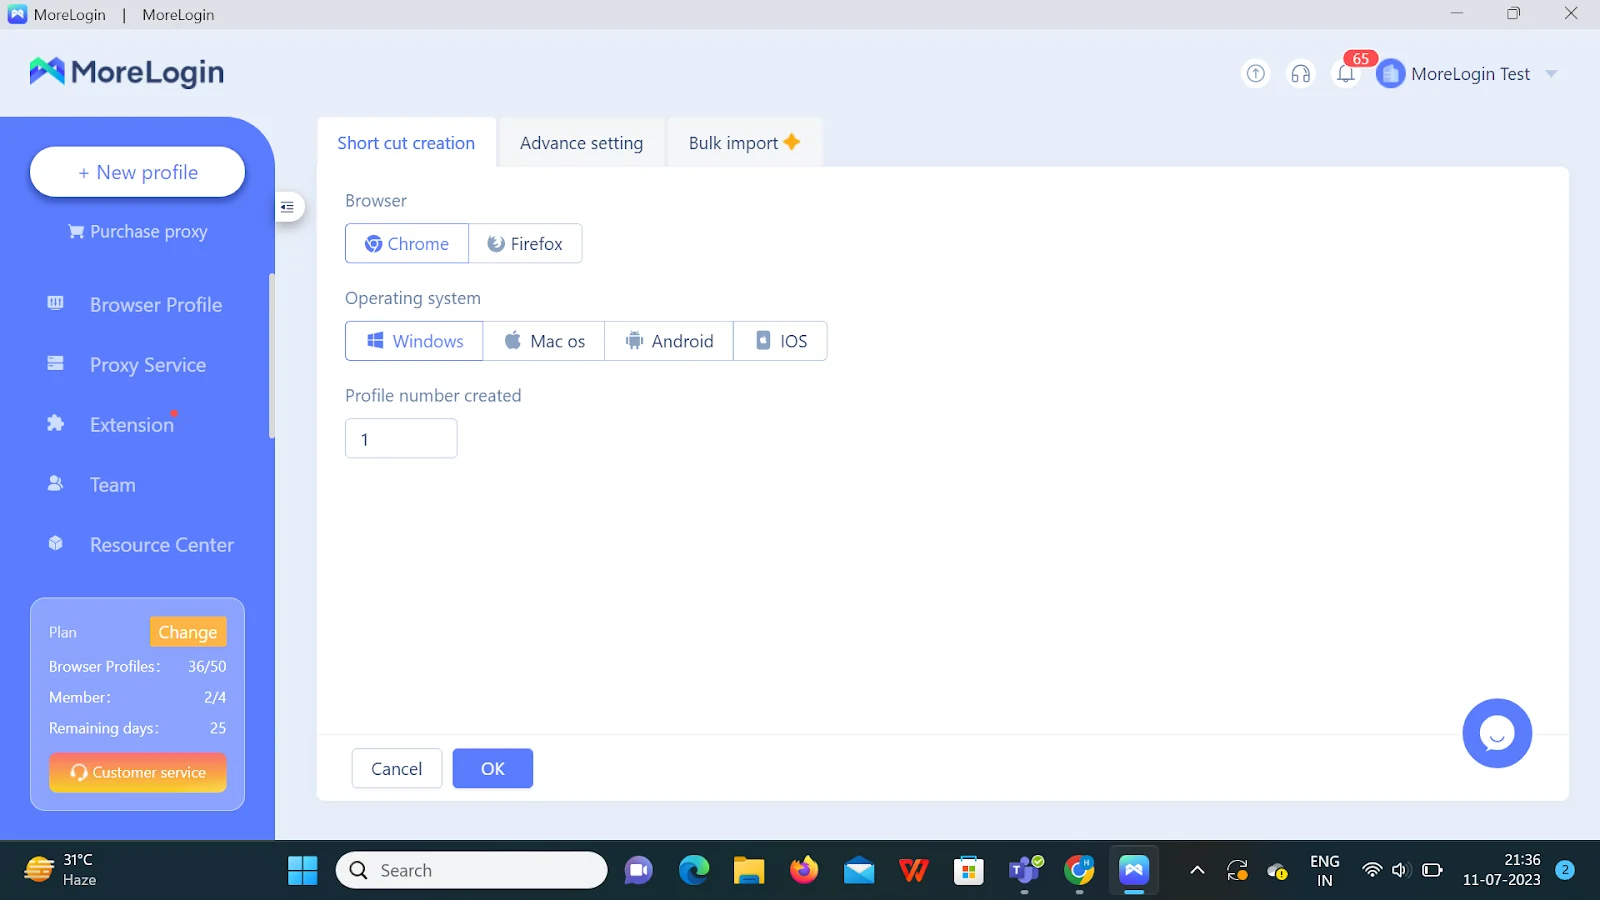Screen dimensions: 1600x900
Task: Open the live chat bubble
Action: (1497, 733)
